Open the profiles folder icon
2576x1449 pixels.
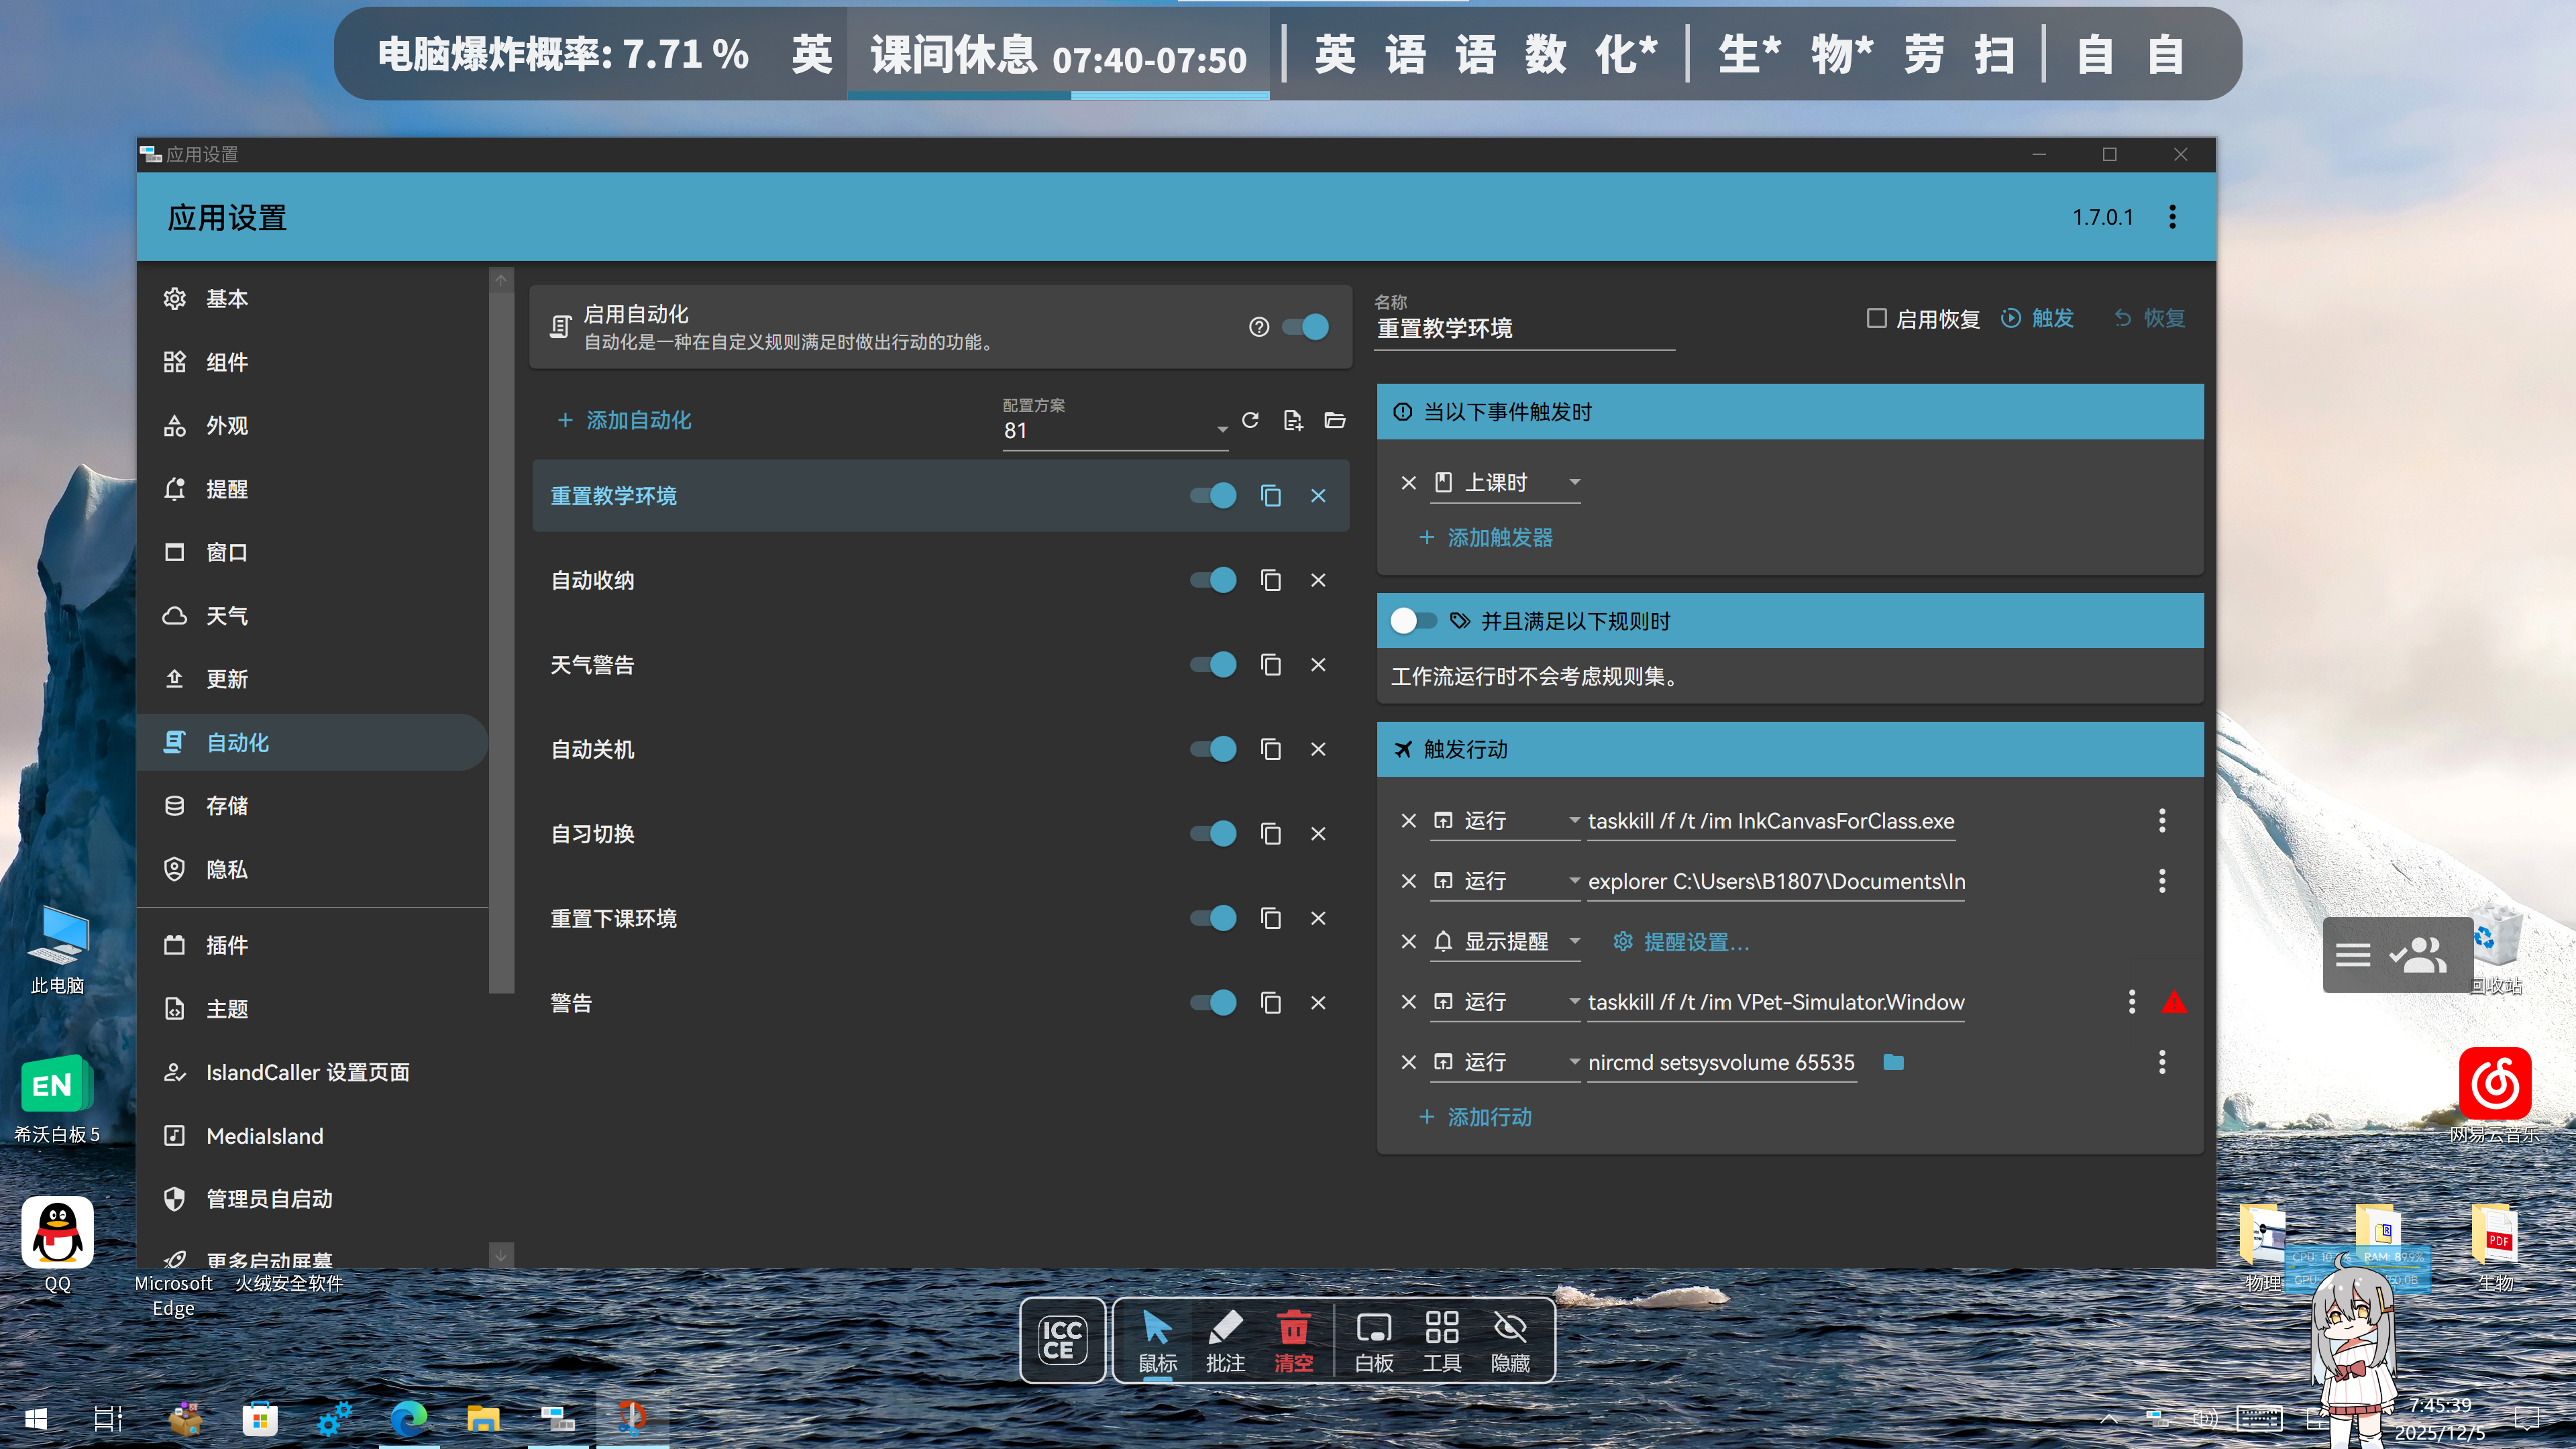1334,420
